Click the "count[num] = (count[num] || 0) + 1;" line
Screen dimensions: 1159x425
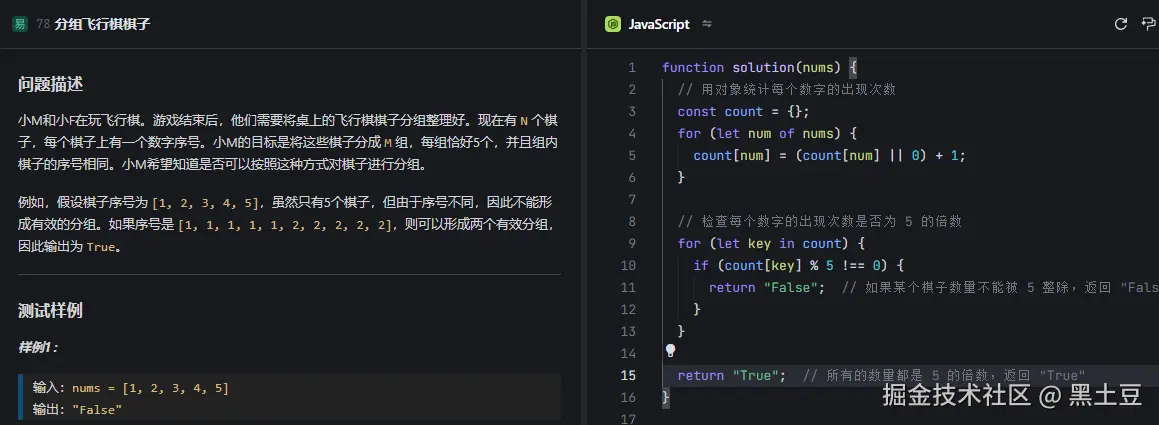tap(829, 156)
